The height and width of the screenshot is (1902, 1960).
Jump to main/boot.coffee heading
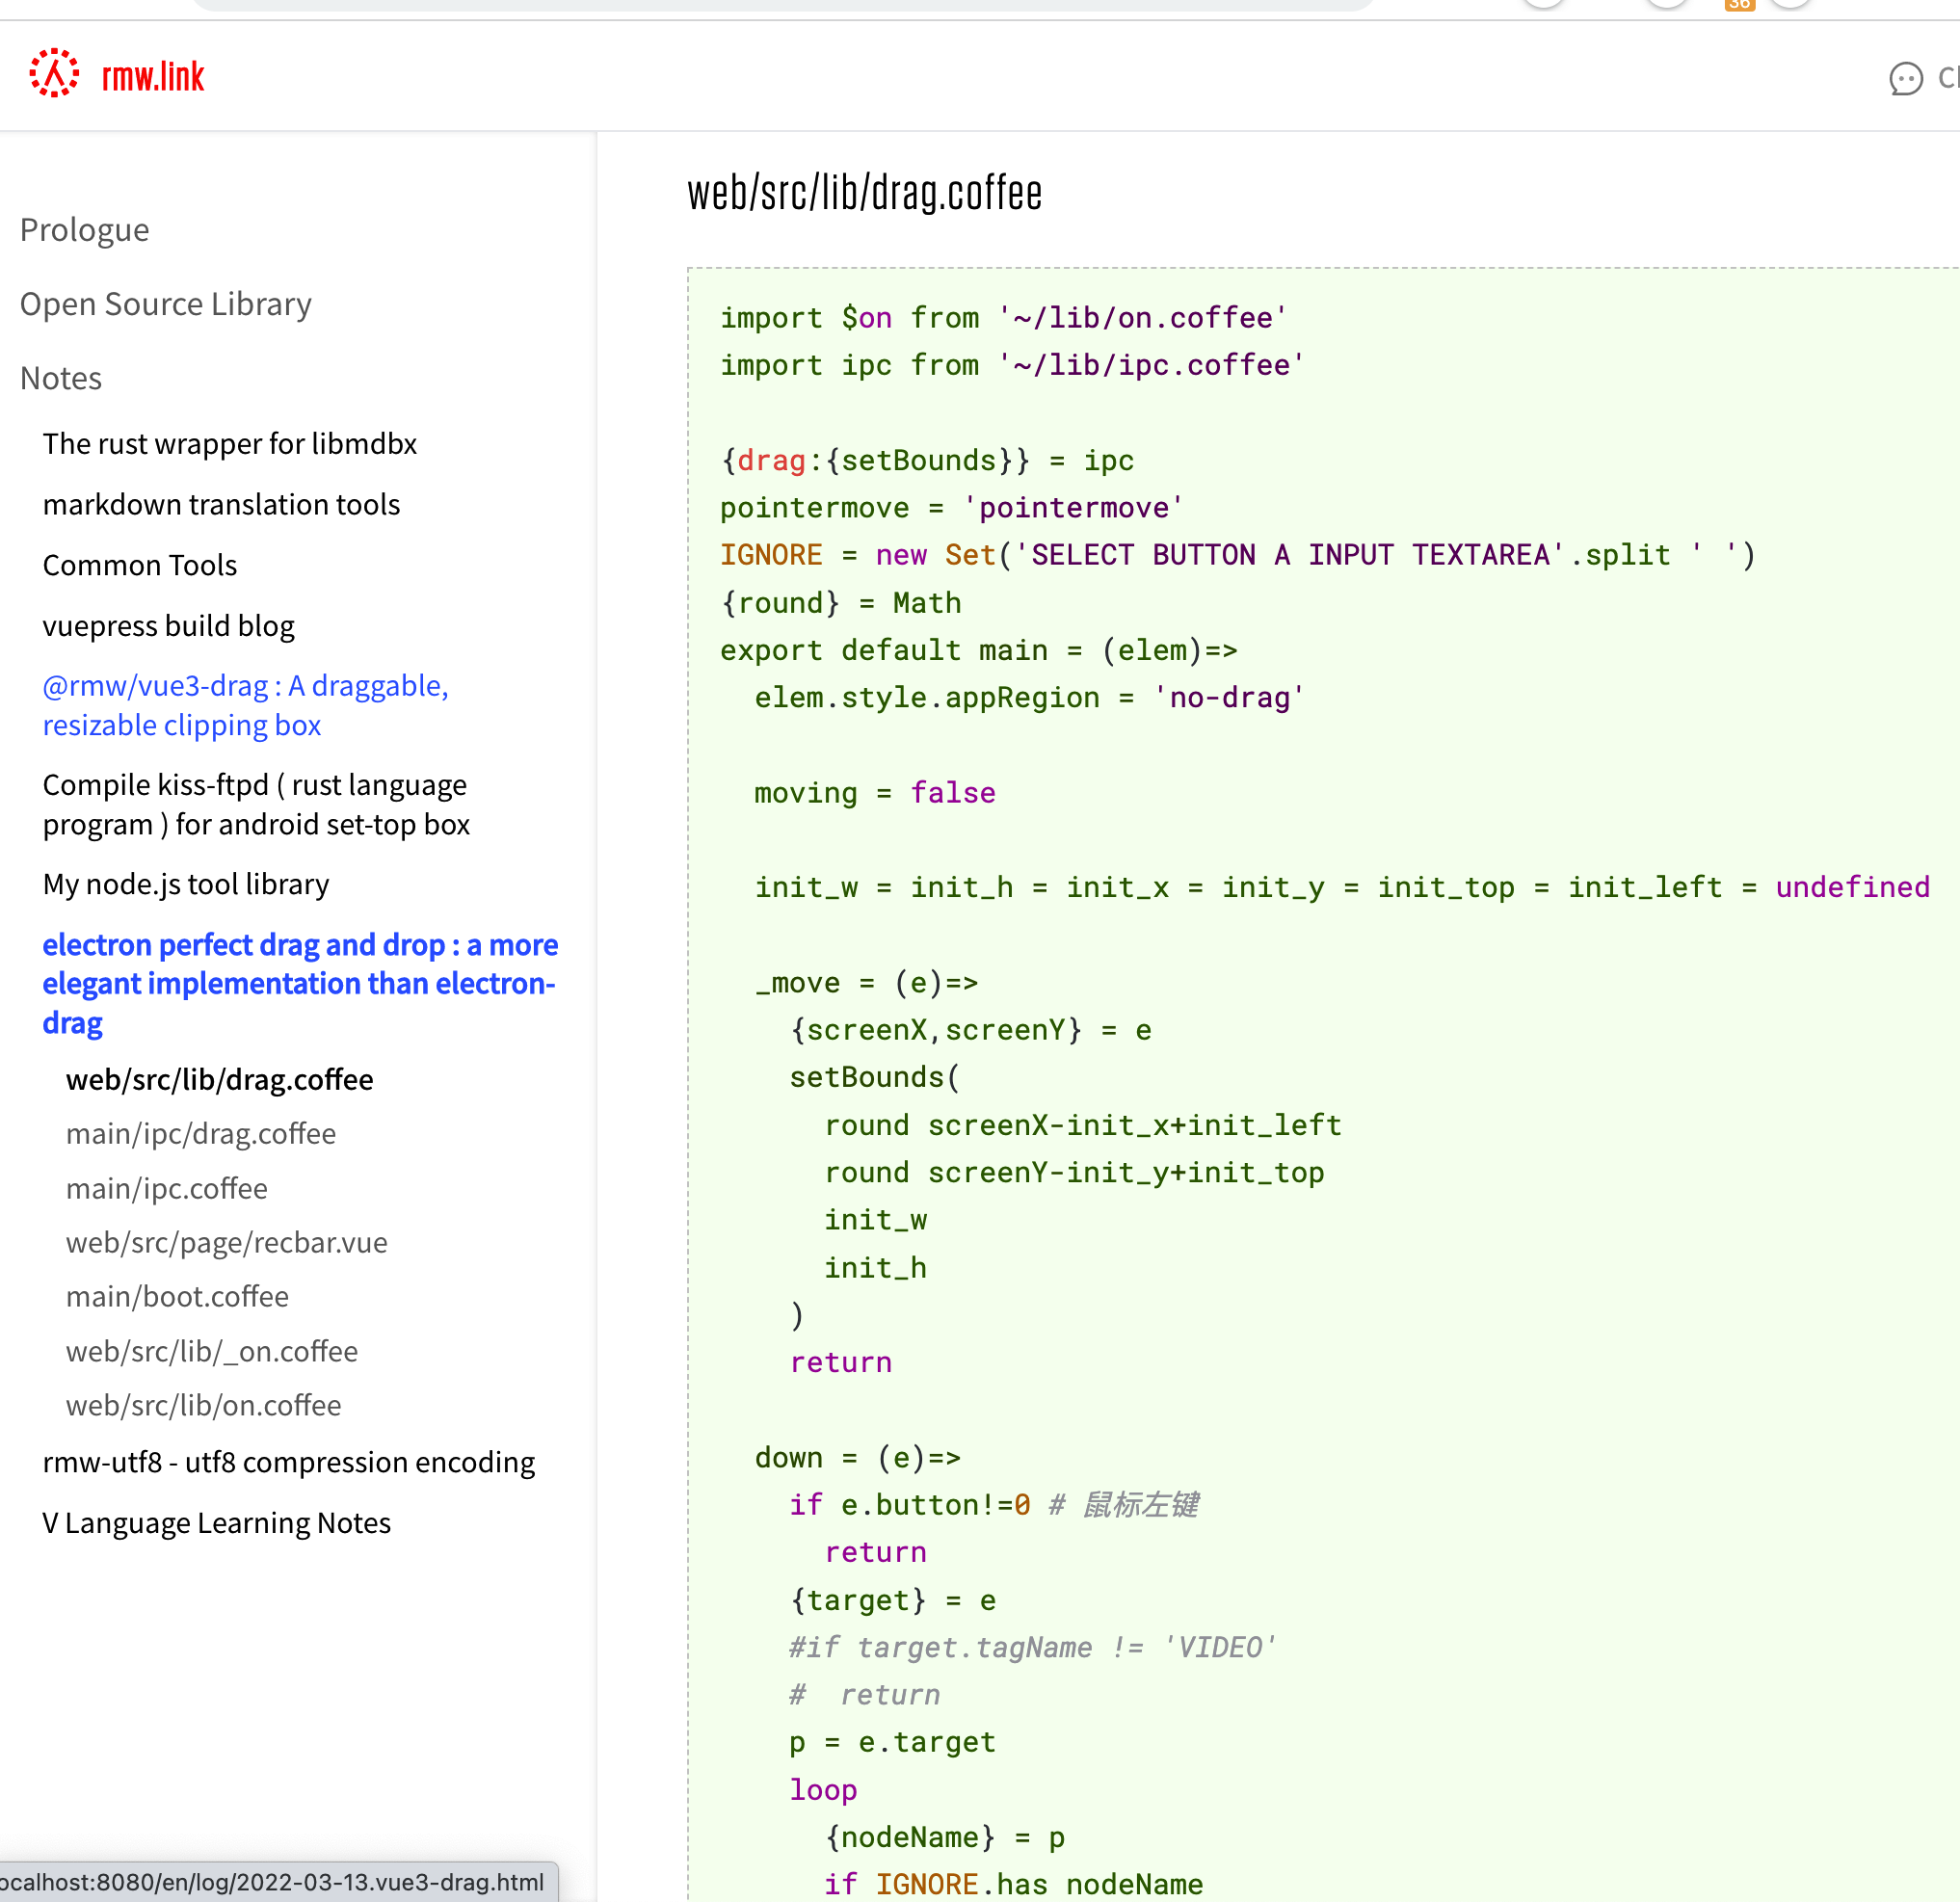pos(177,1296)
